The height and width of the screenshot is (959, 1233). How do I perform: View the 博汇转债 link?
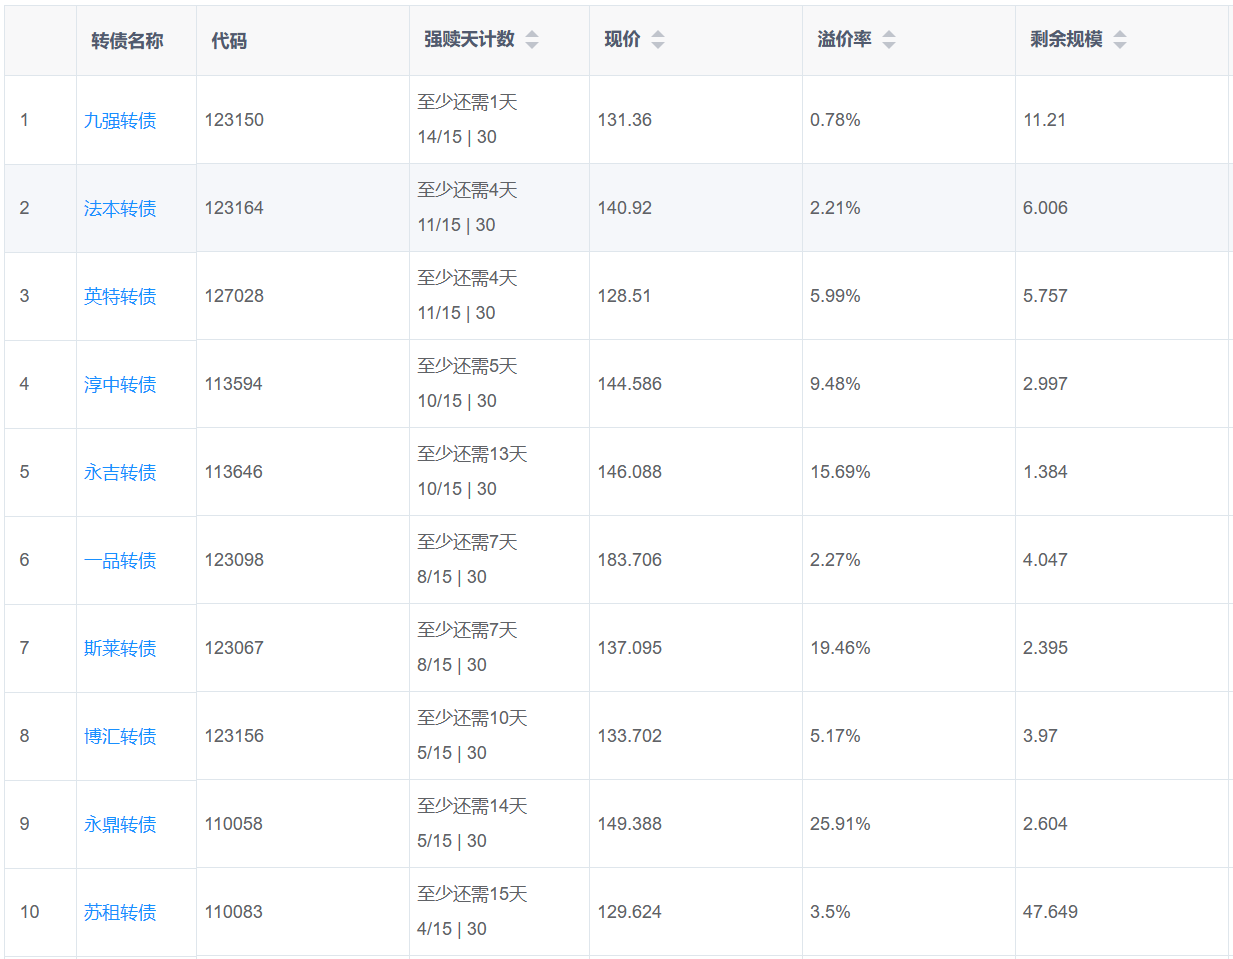(x=120, y=737)
